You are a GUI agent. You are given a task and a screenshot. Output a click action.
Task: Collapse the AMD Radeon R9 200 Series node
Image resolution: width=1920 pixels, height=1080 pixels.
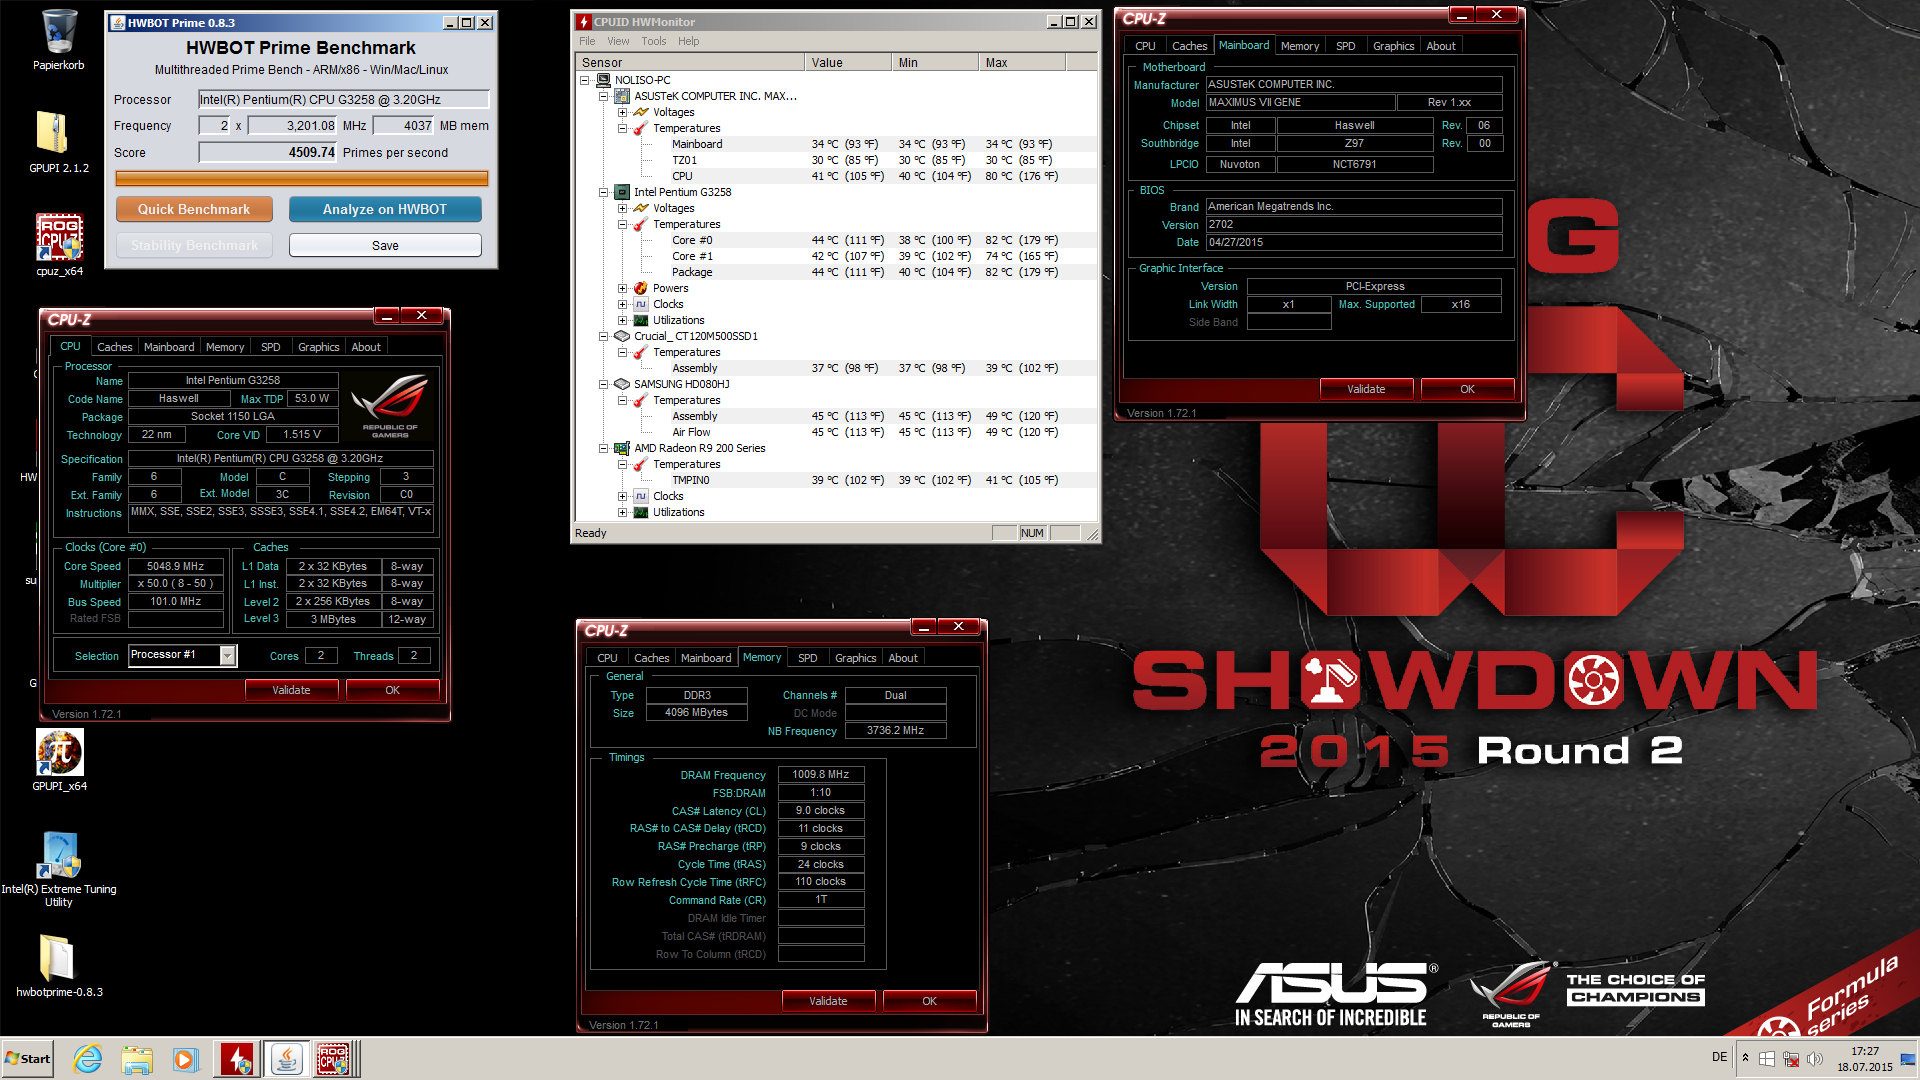click(604, 448)
